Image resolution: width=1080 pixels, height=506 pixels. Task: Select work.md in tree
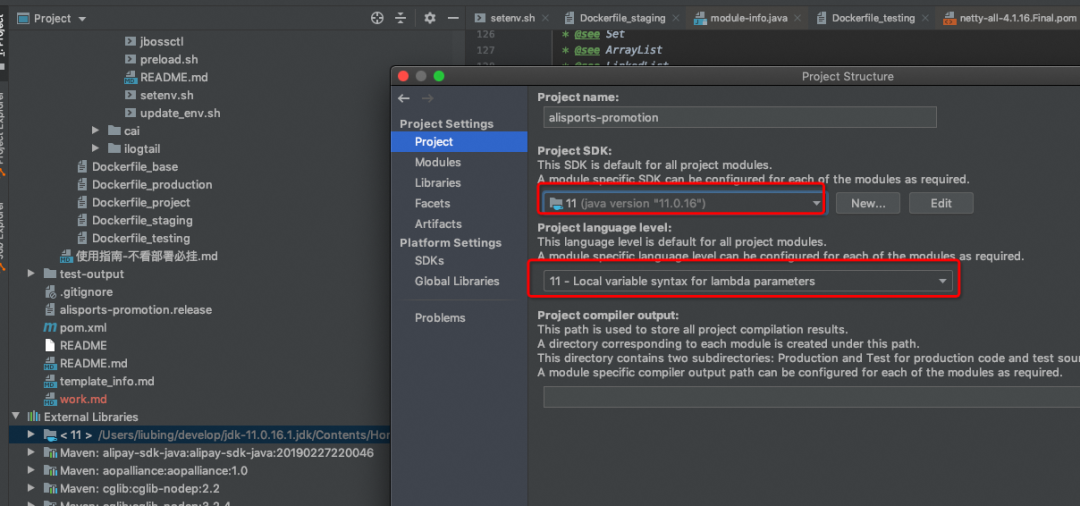point(83,399)
